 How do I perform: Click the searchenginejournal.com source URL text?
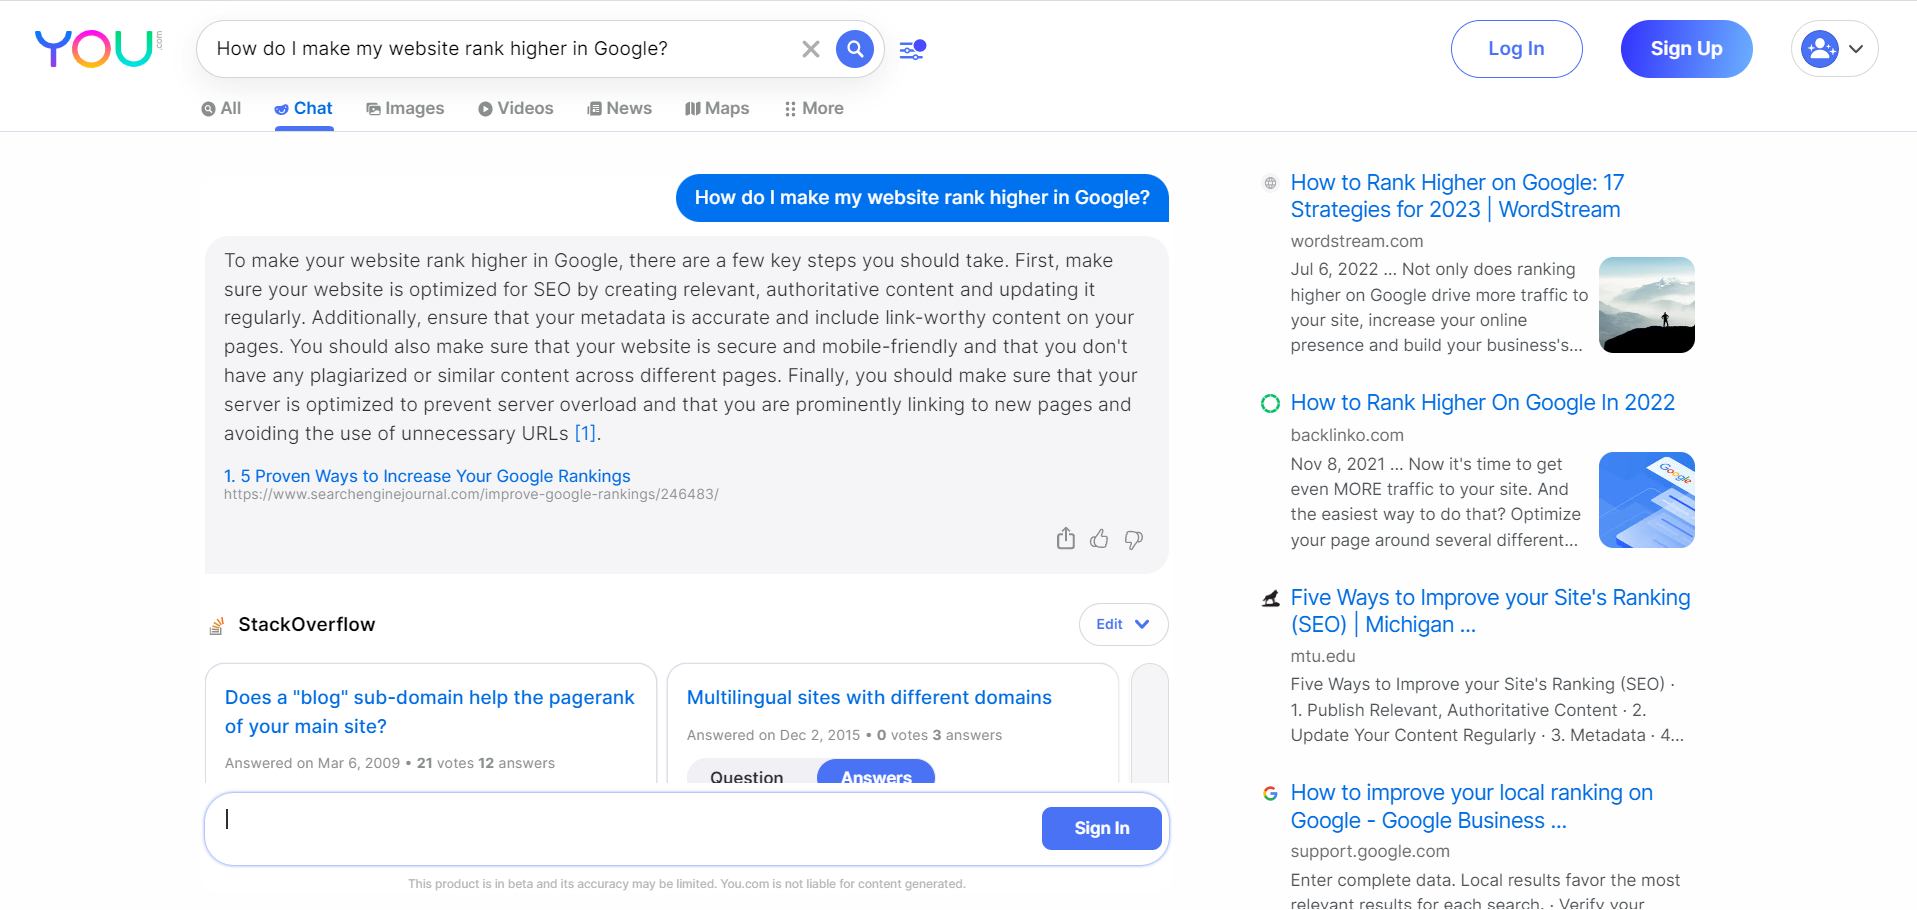pos(471,494)
